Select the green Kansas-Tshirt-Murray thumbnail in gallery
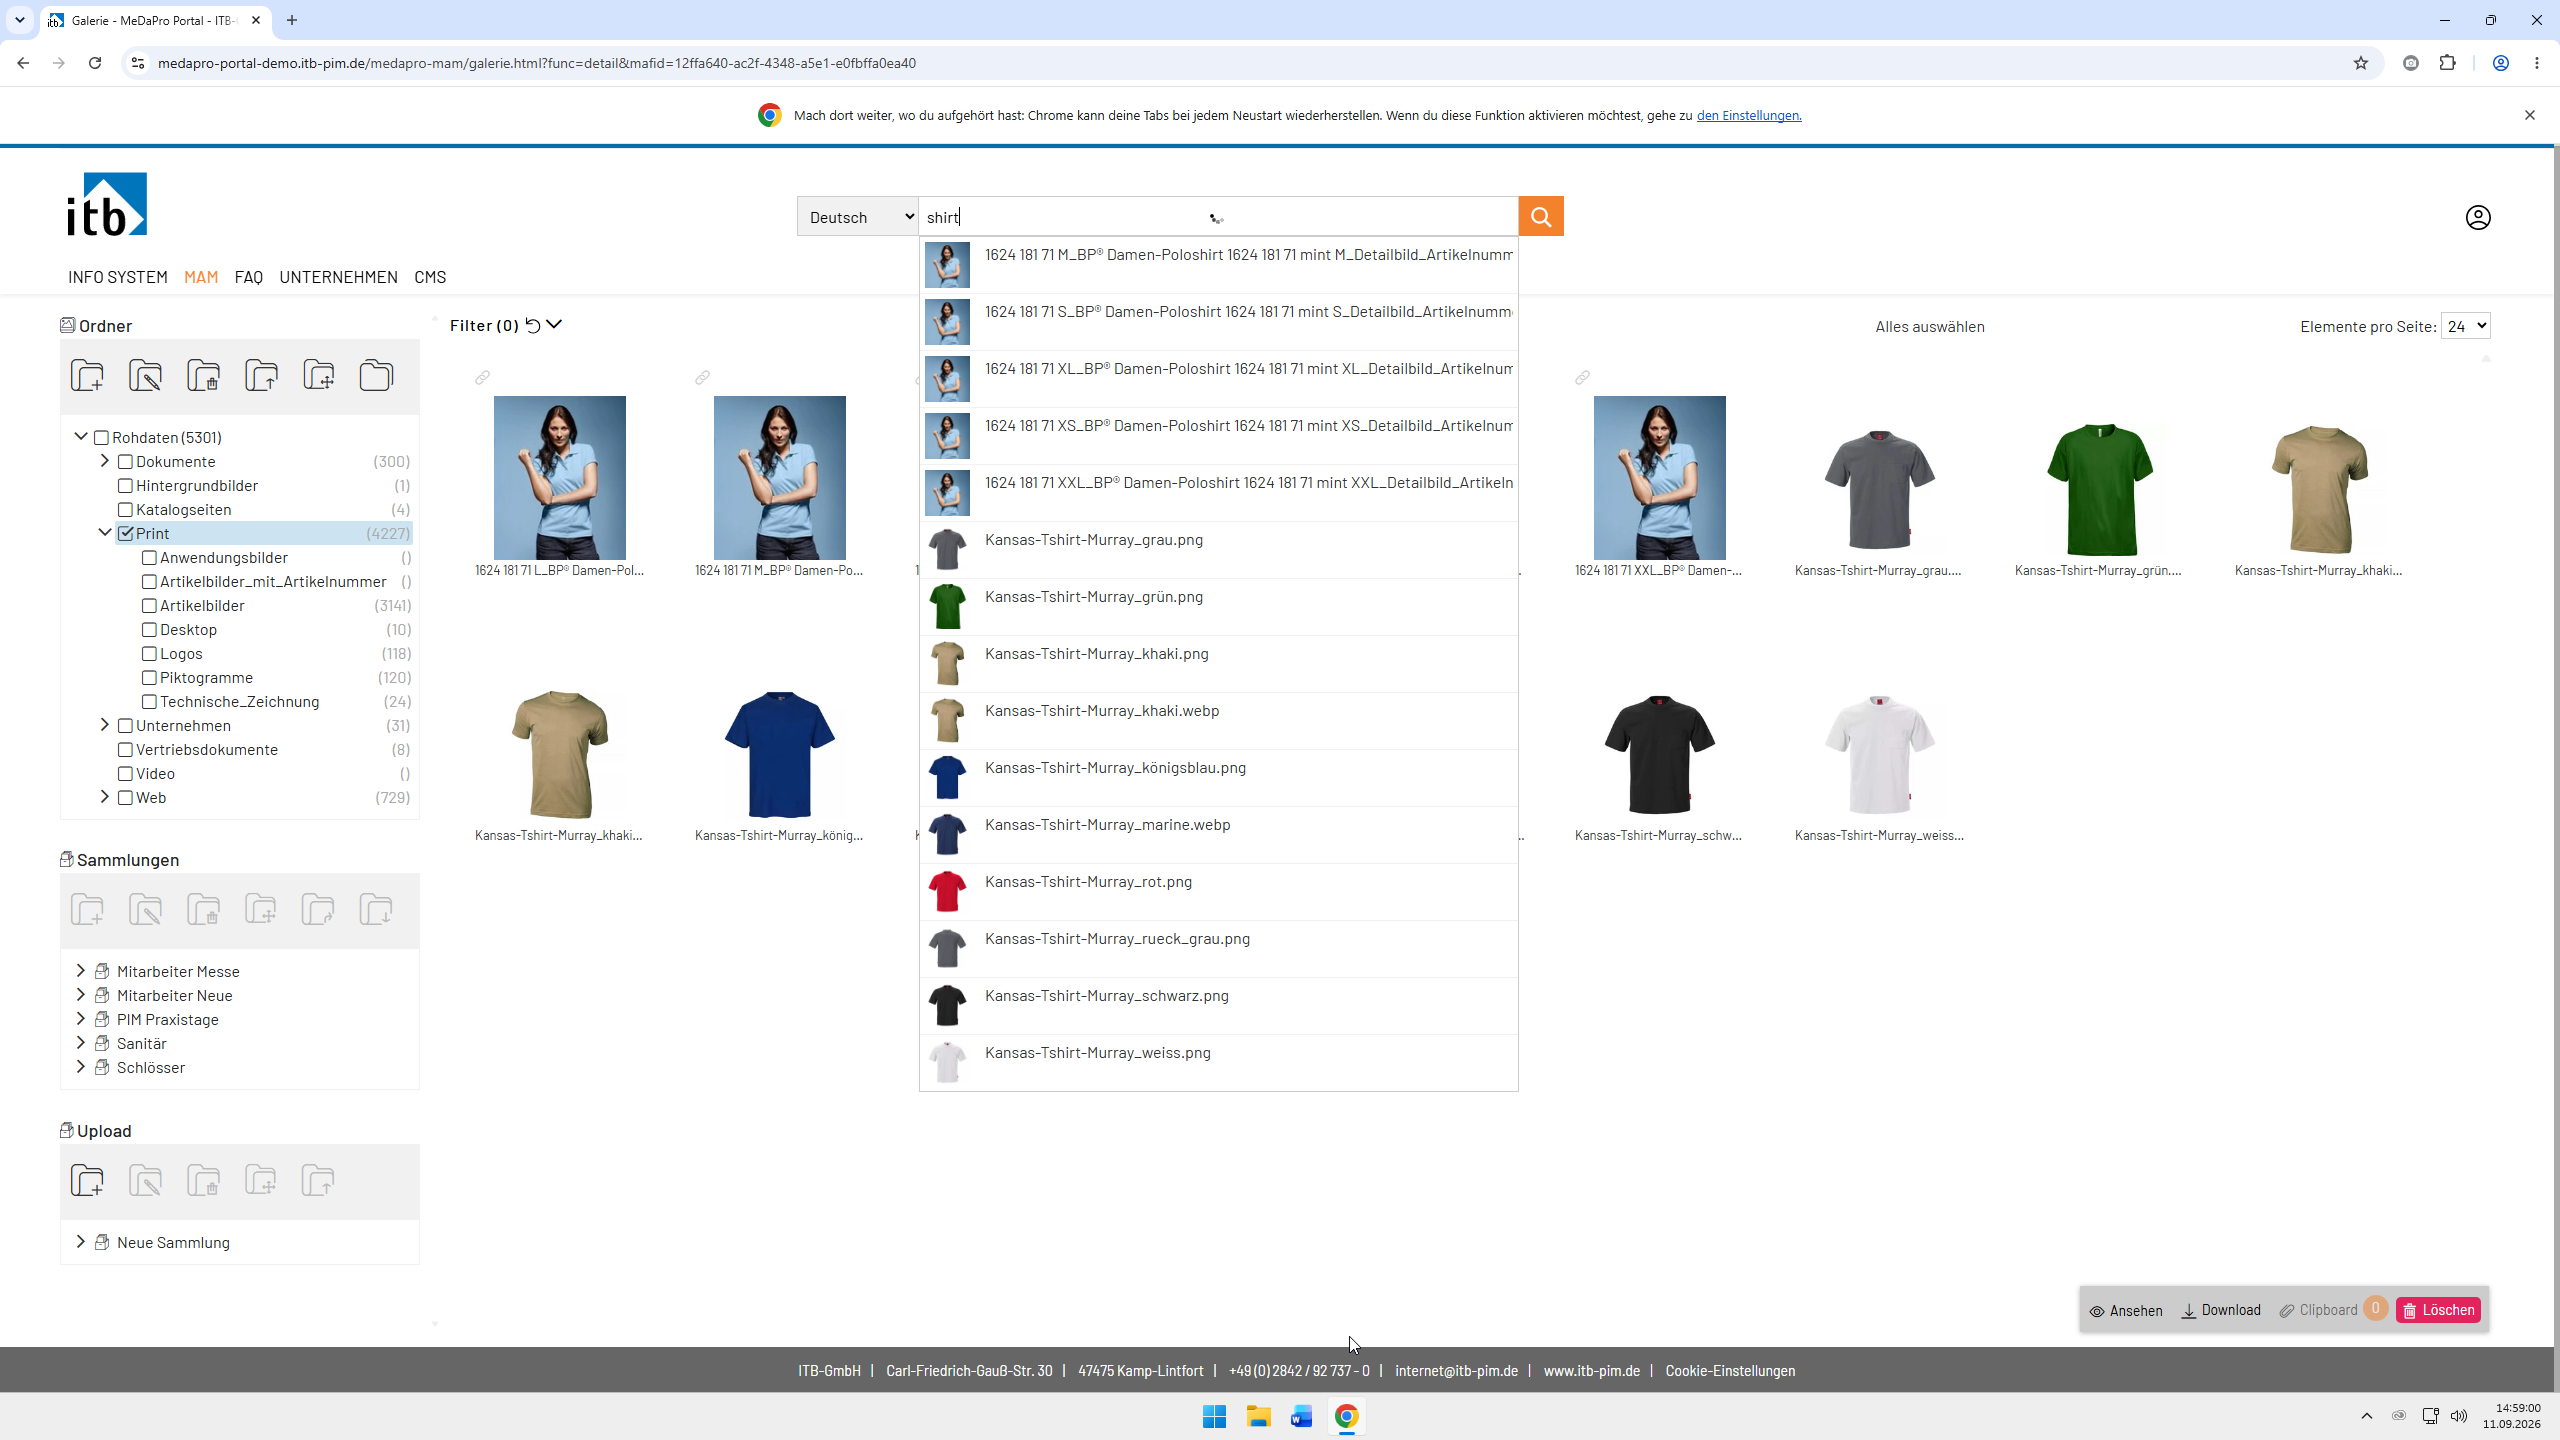The width and height of the screenshot is (2560, 1440). pos(2099,490)
